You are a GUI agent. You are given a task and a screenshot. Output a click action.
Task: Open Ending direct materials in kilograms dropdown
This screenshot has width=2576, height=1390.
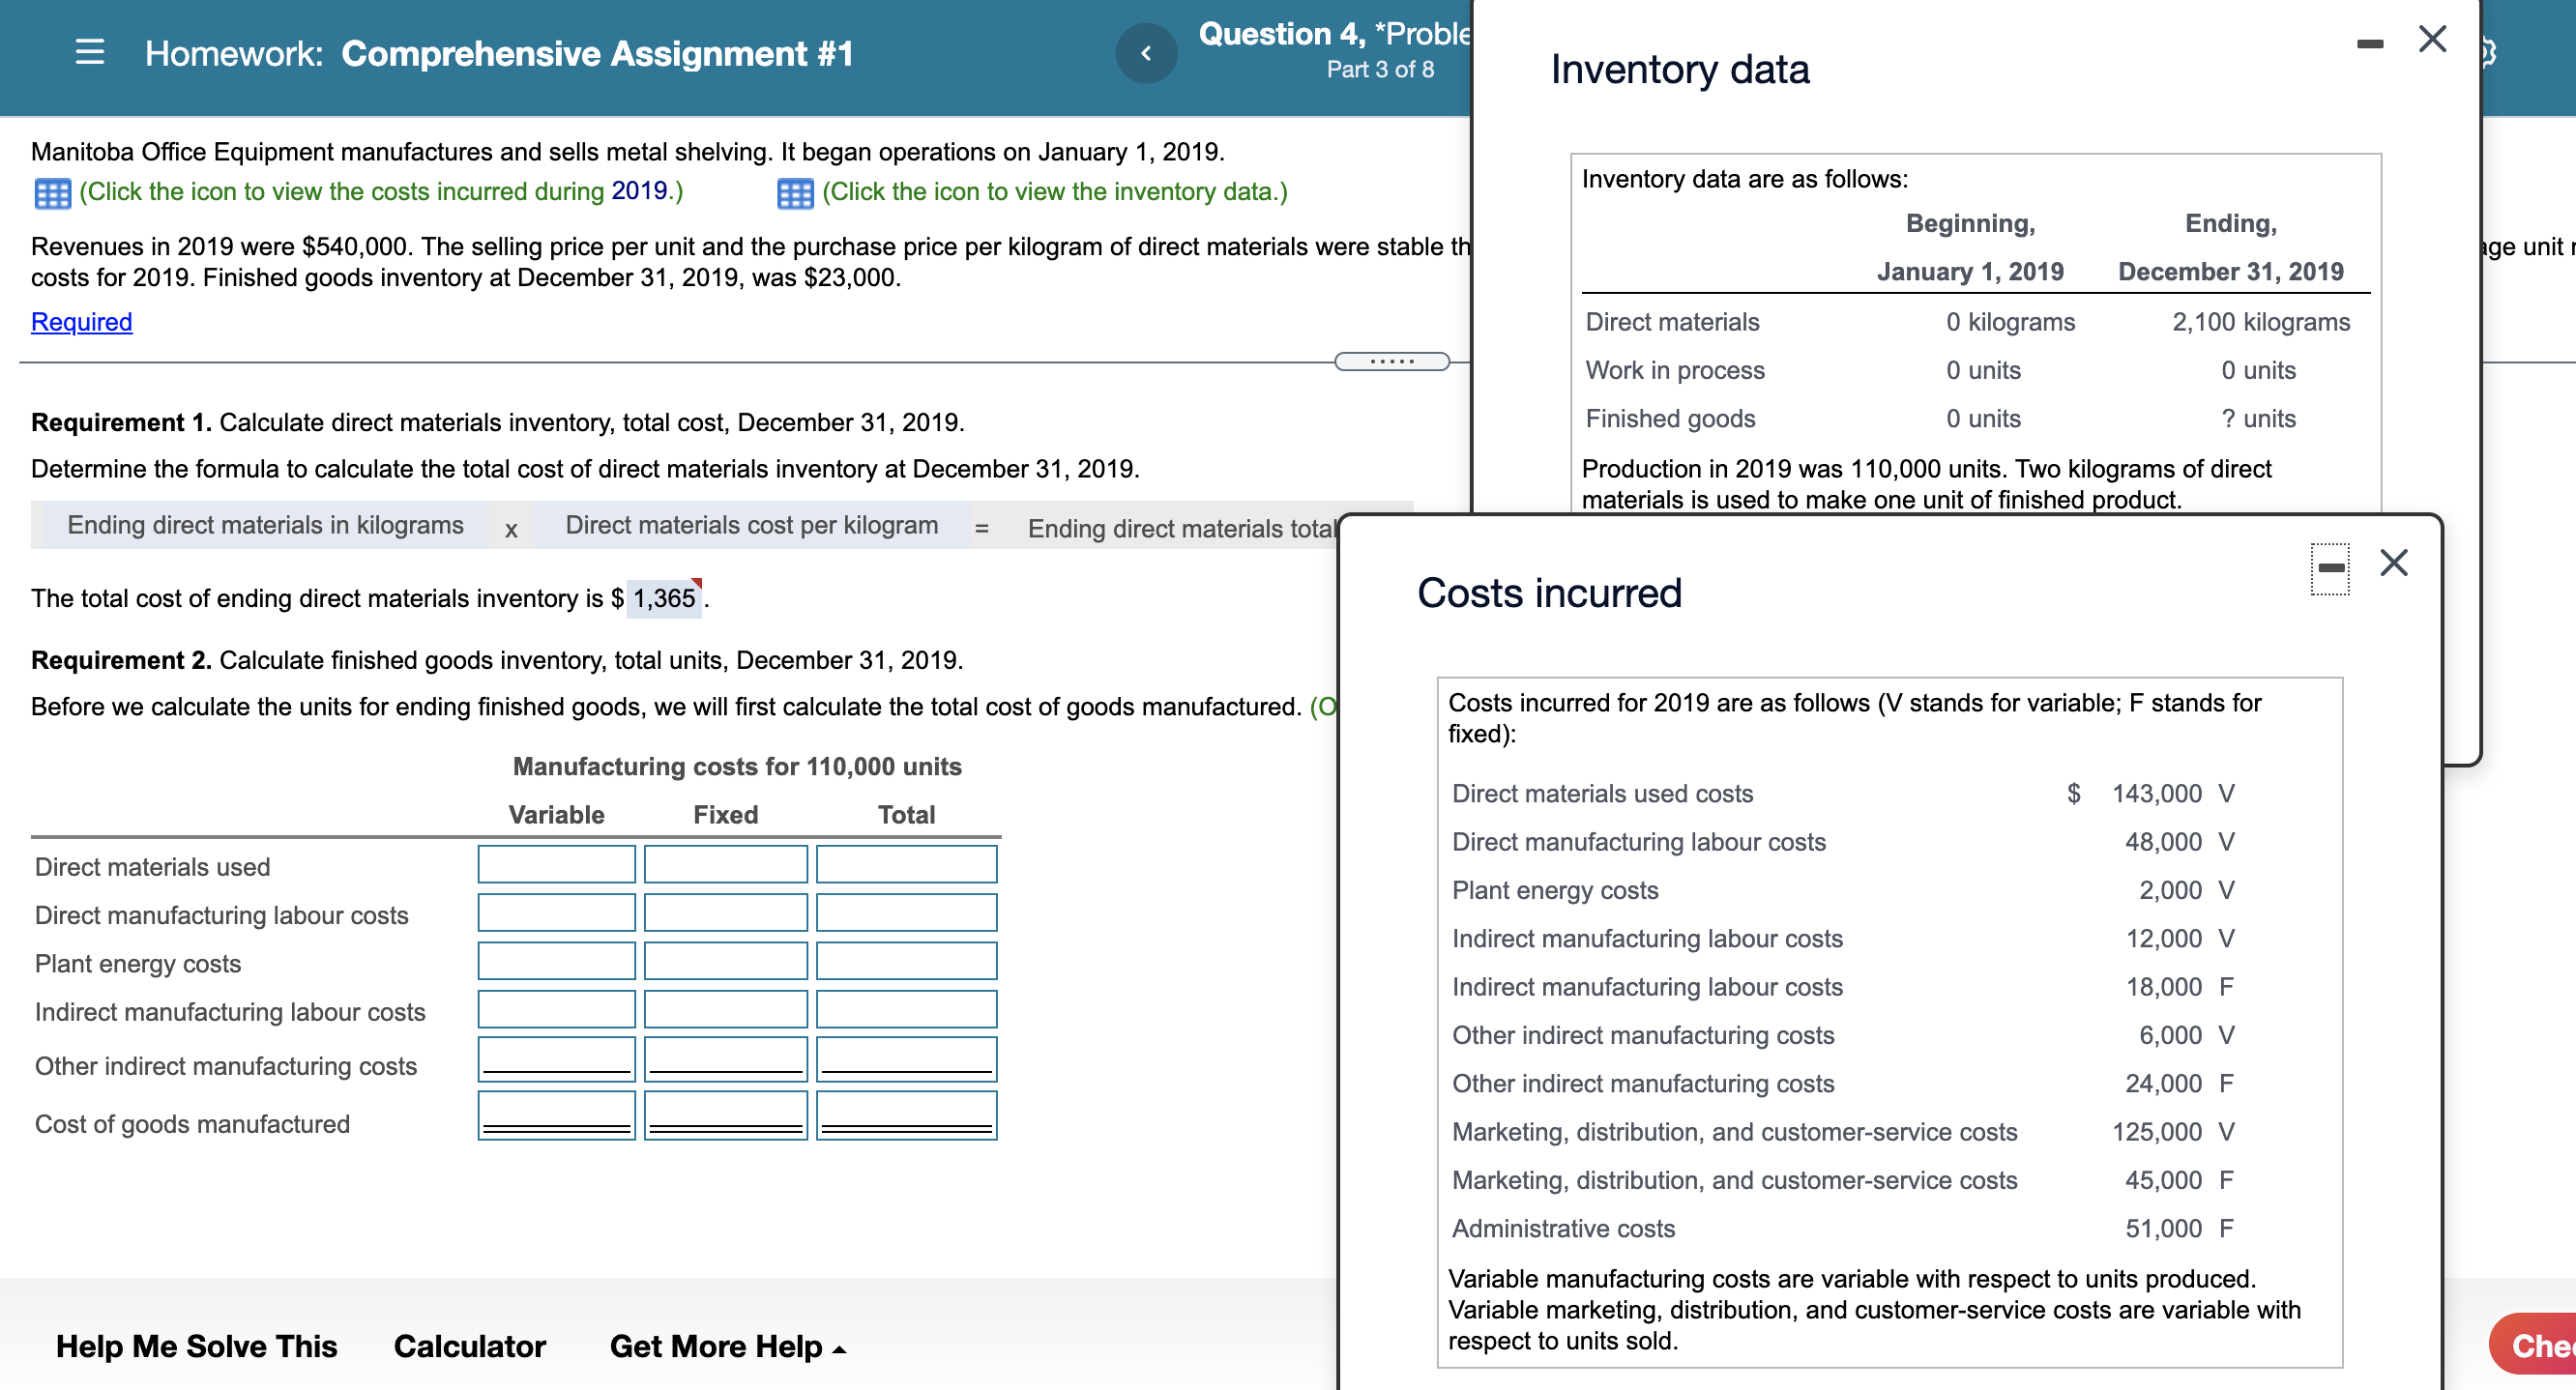(x=265, y=526)
